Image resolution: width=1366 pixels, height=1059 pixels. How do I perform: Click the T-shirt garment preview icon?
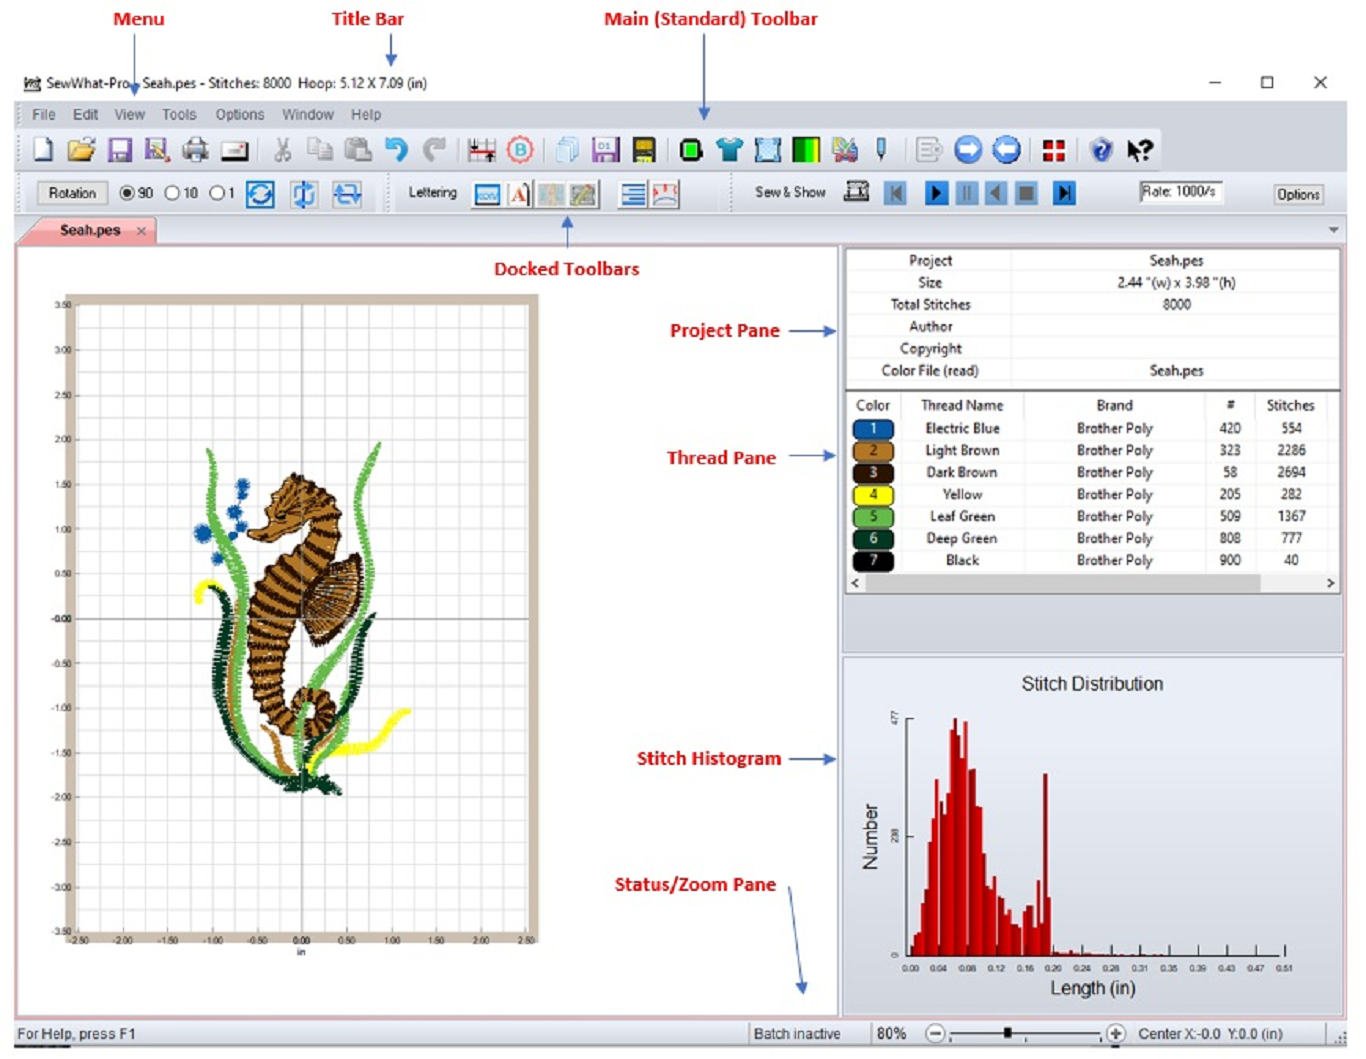(729, 149)
